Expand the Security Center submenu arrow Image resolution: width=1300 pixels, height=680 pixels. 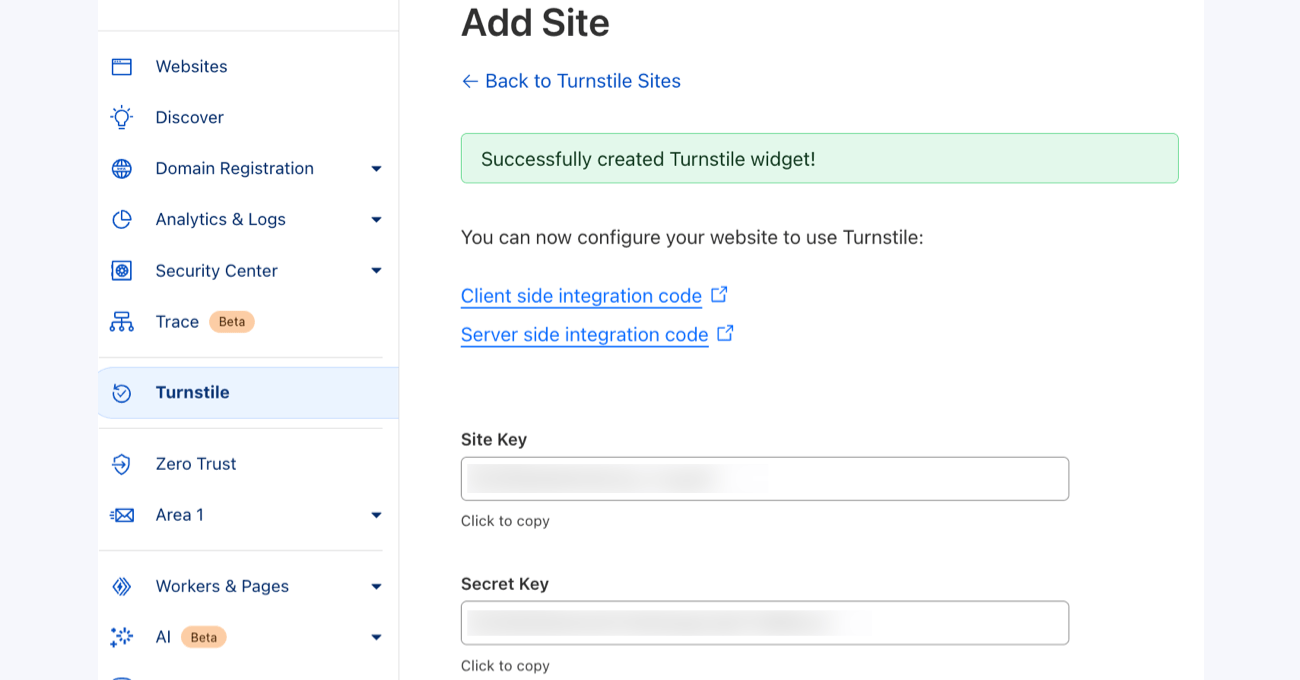pyautogui.click(x=376, y=271)
